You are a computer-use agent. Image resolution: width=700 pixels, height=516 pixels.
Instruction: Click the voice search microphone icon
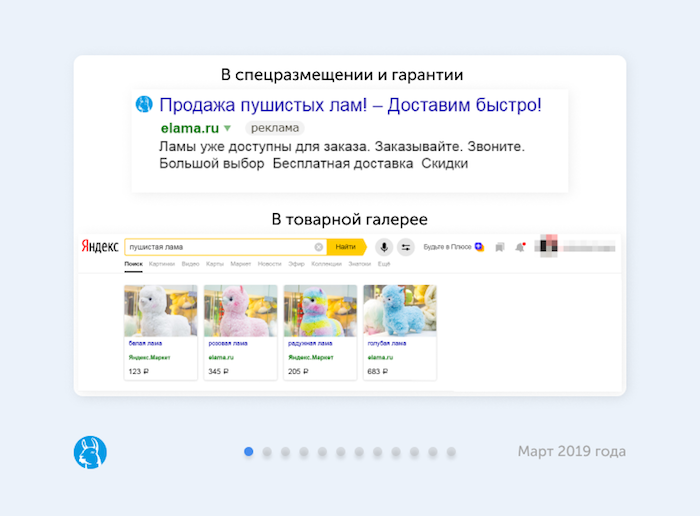[384, 247]
